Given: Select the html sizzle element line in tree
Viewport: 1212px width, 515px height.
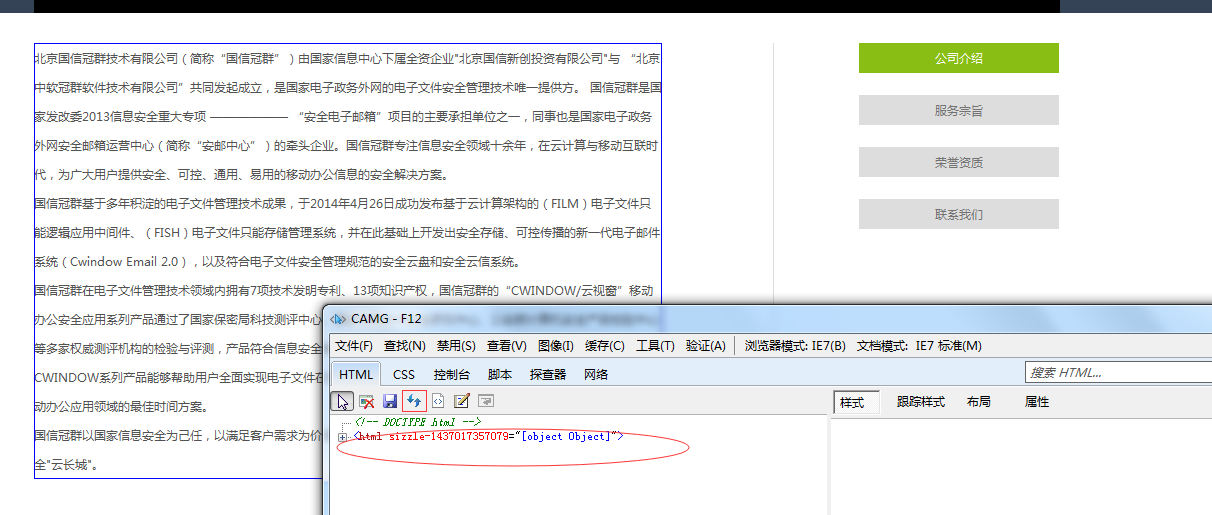Looking at the screenshot, I should click(489, 437).
